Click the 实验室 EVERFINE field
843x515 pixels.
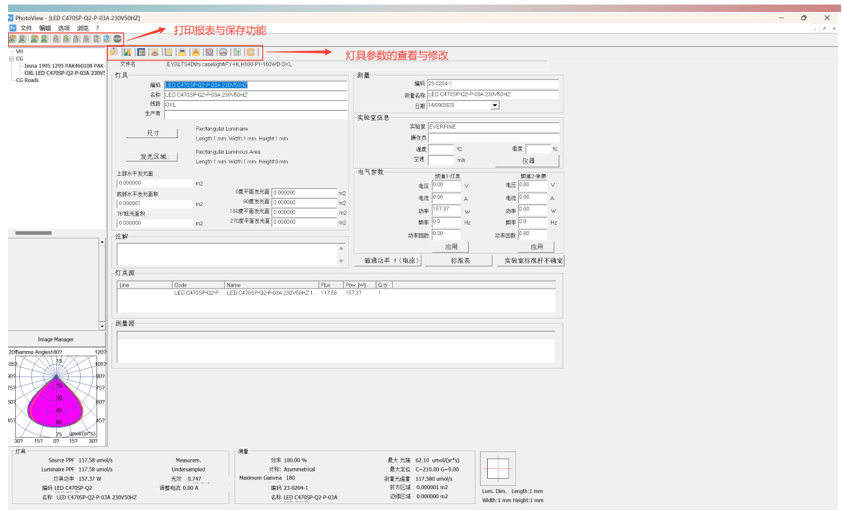point(494,127)
